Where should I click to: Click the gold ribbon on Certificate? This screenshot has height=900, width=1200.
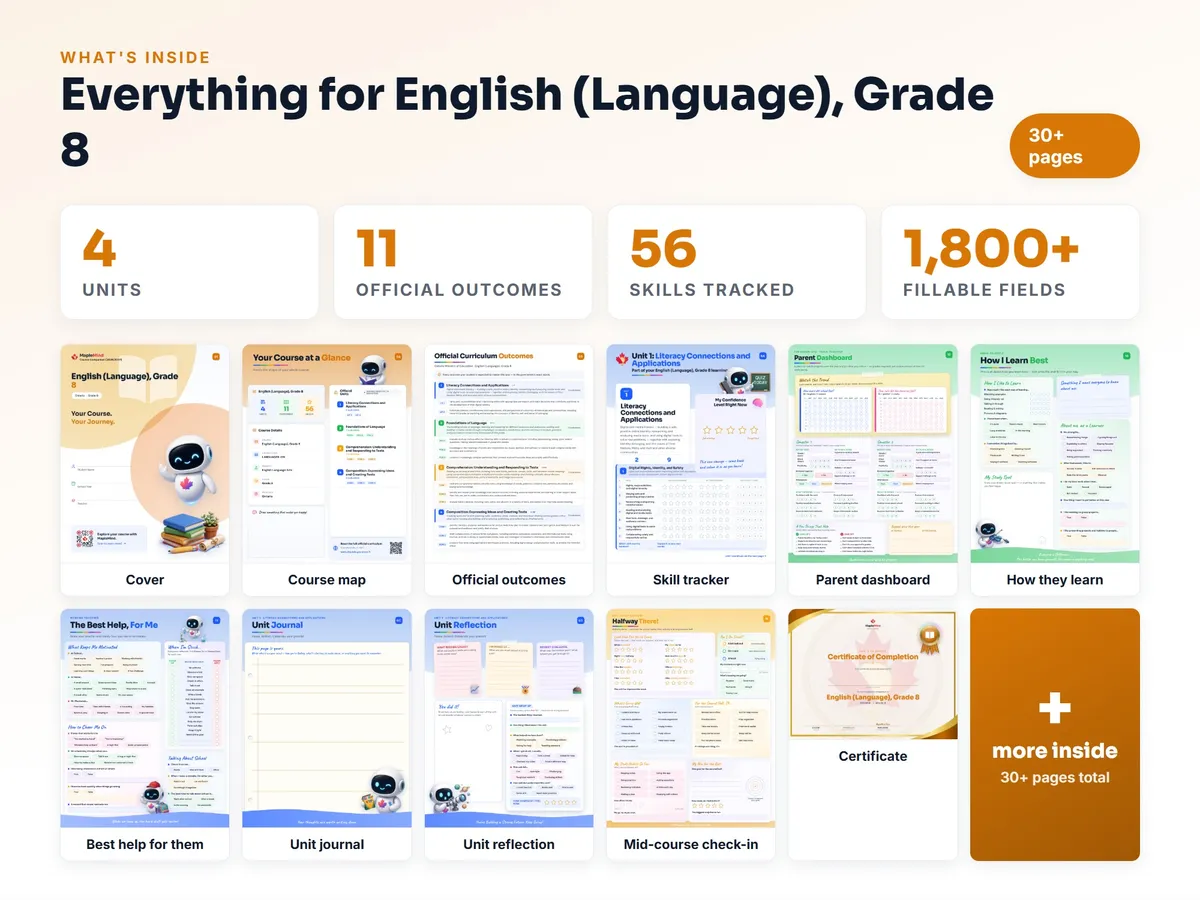(x=930, y=638)
